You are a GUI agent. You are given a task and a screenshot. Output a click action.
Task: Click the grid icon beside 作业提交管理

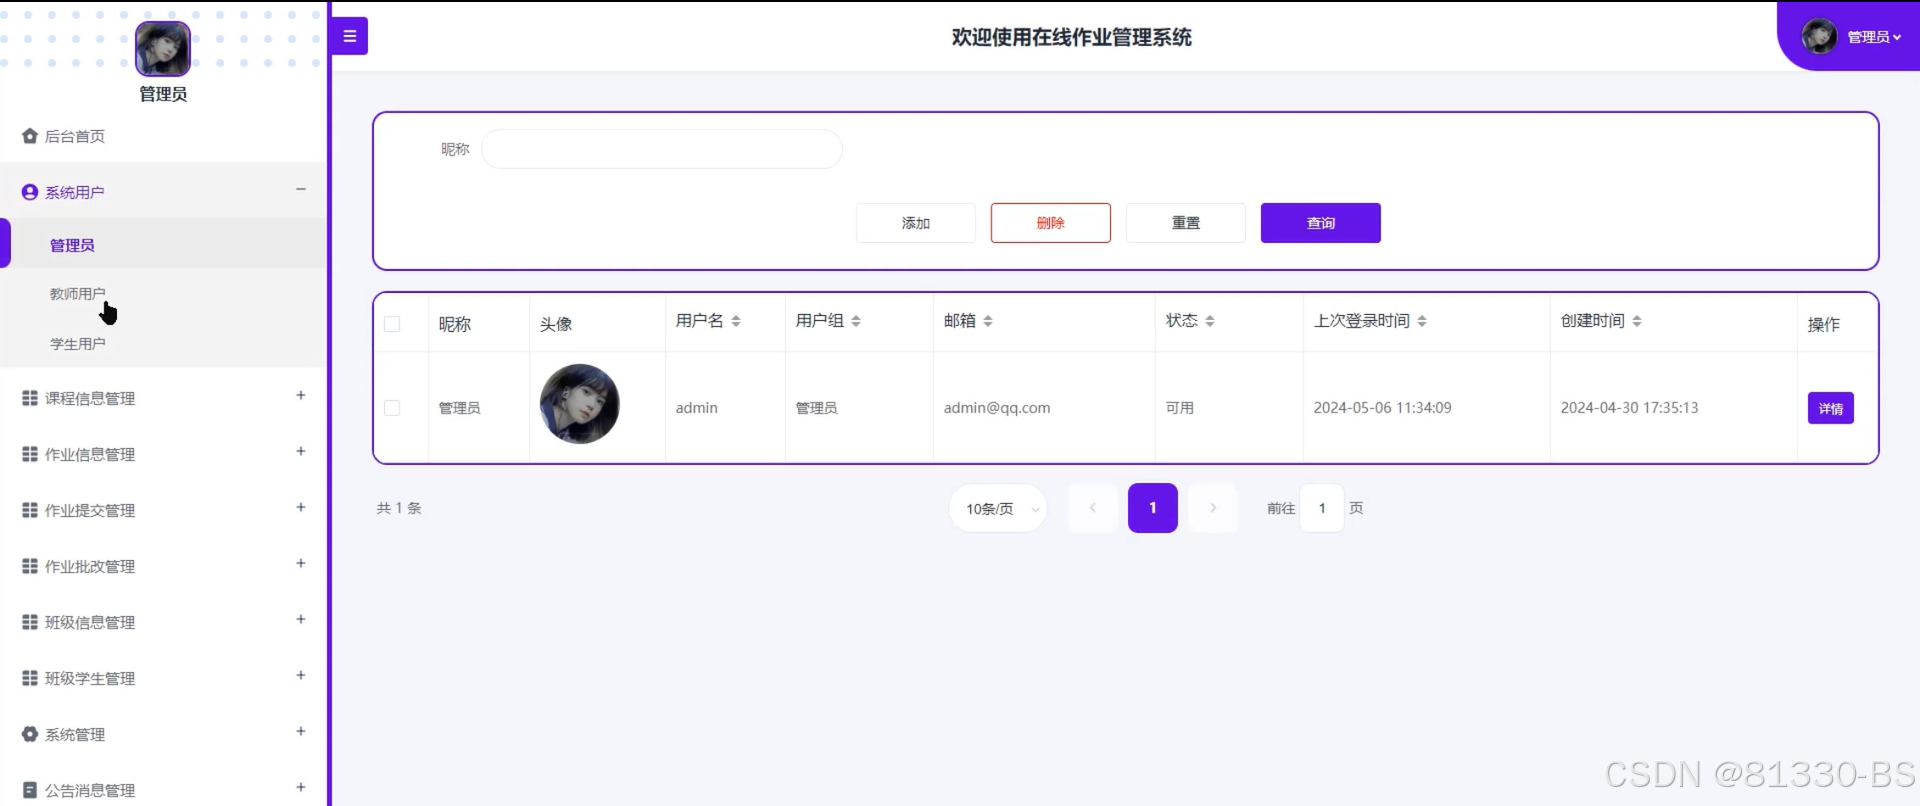(x=30, y=510)
